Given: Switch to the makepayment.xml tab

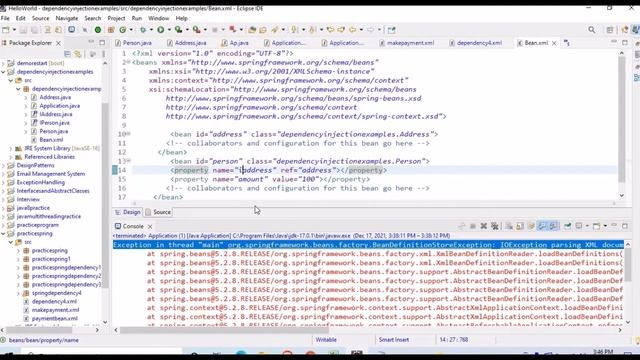Looking at the screenshot, I should [x=407, y=43].
